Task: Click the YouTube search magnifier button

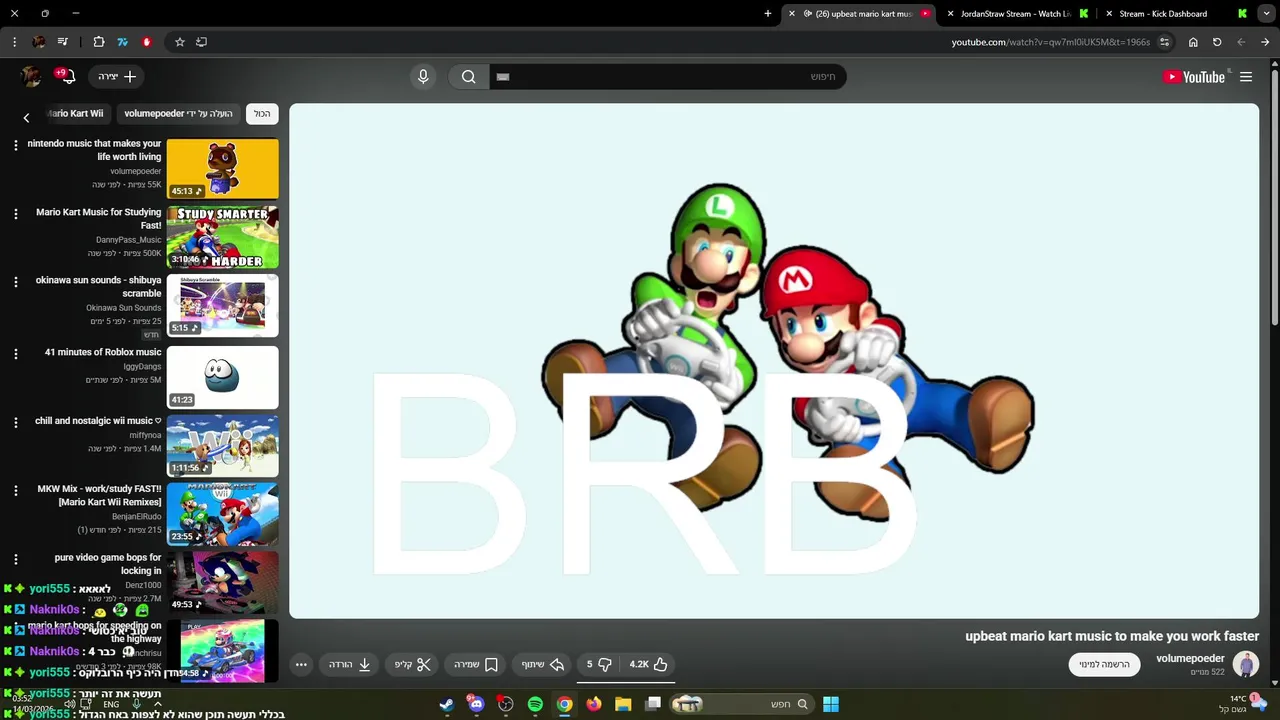Action: [x=468, y=77]
